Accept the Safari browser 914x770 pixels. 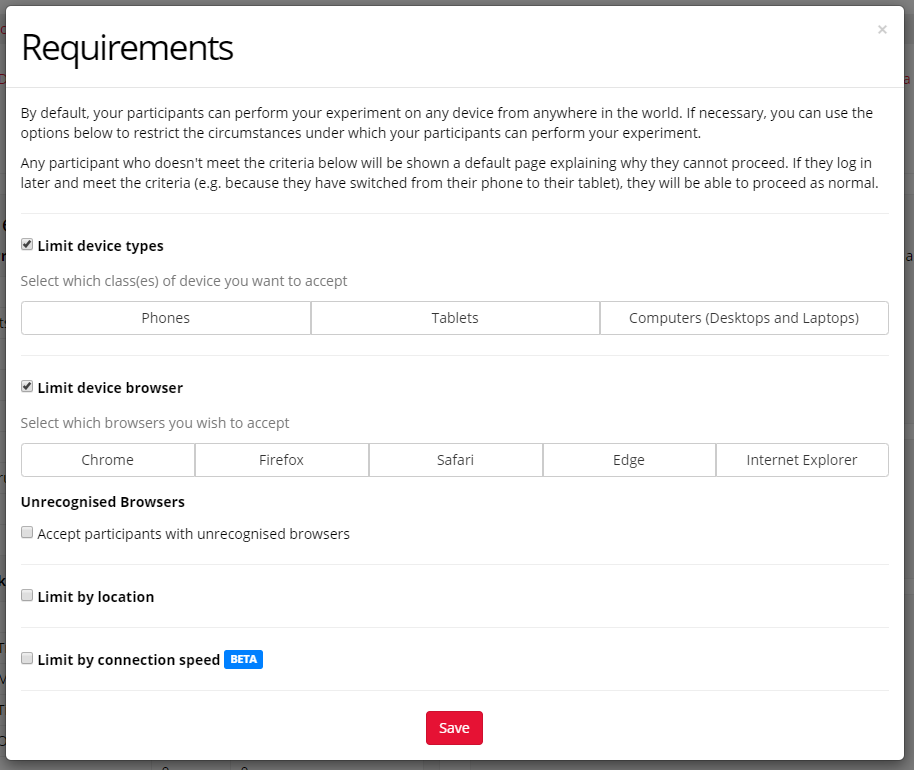455,459
